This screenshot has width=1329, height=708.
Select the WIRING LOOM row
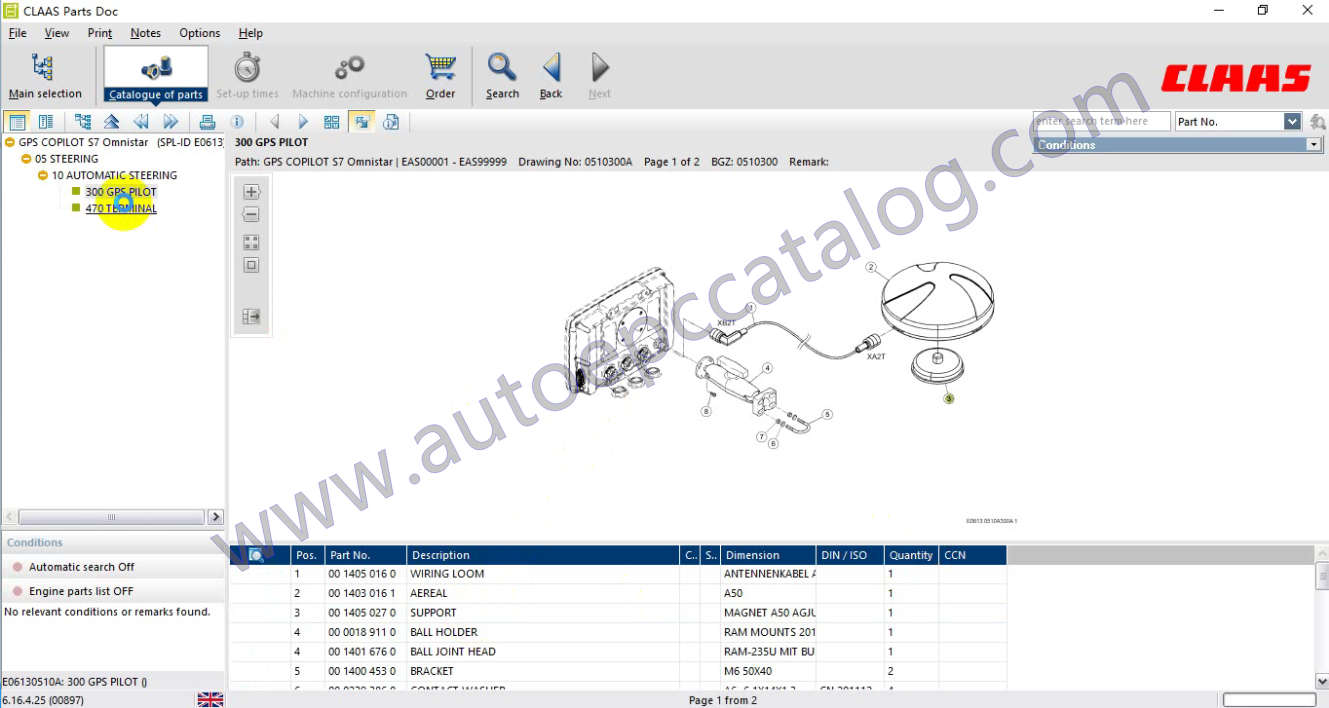(x=618, y=574)
